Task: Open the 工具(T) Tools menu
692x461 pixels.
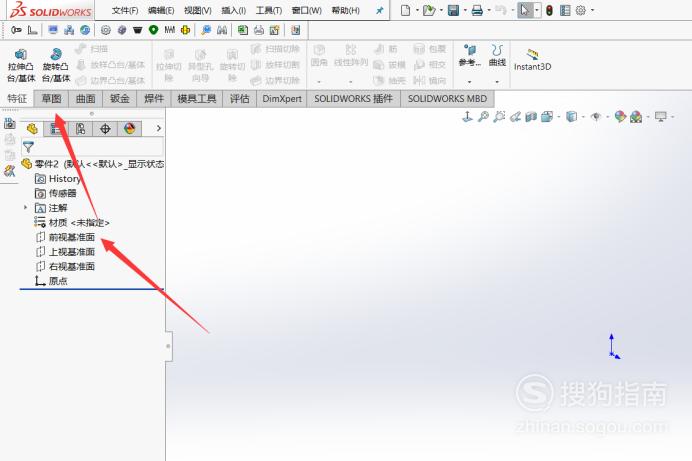Action: (269, 11)
